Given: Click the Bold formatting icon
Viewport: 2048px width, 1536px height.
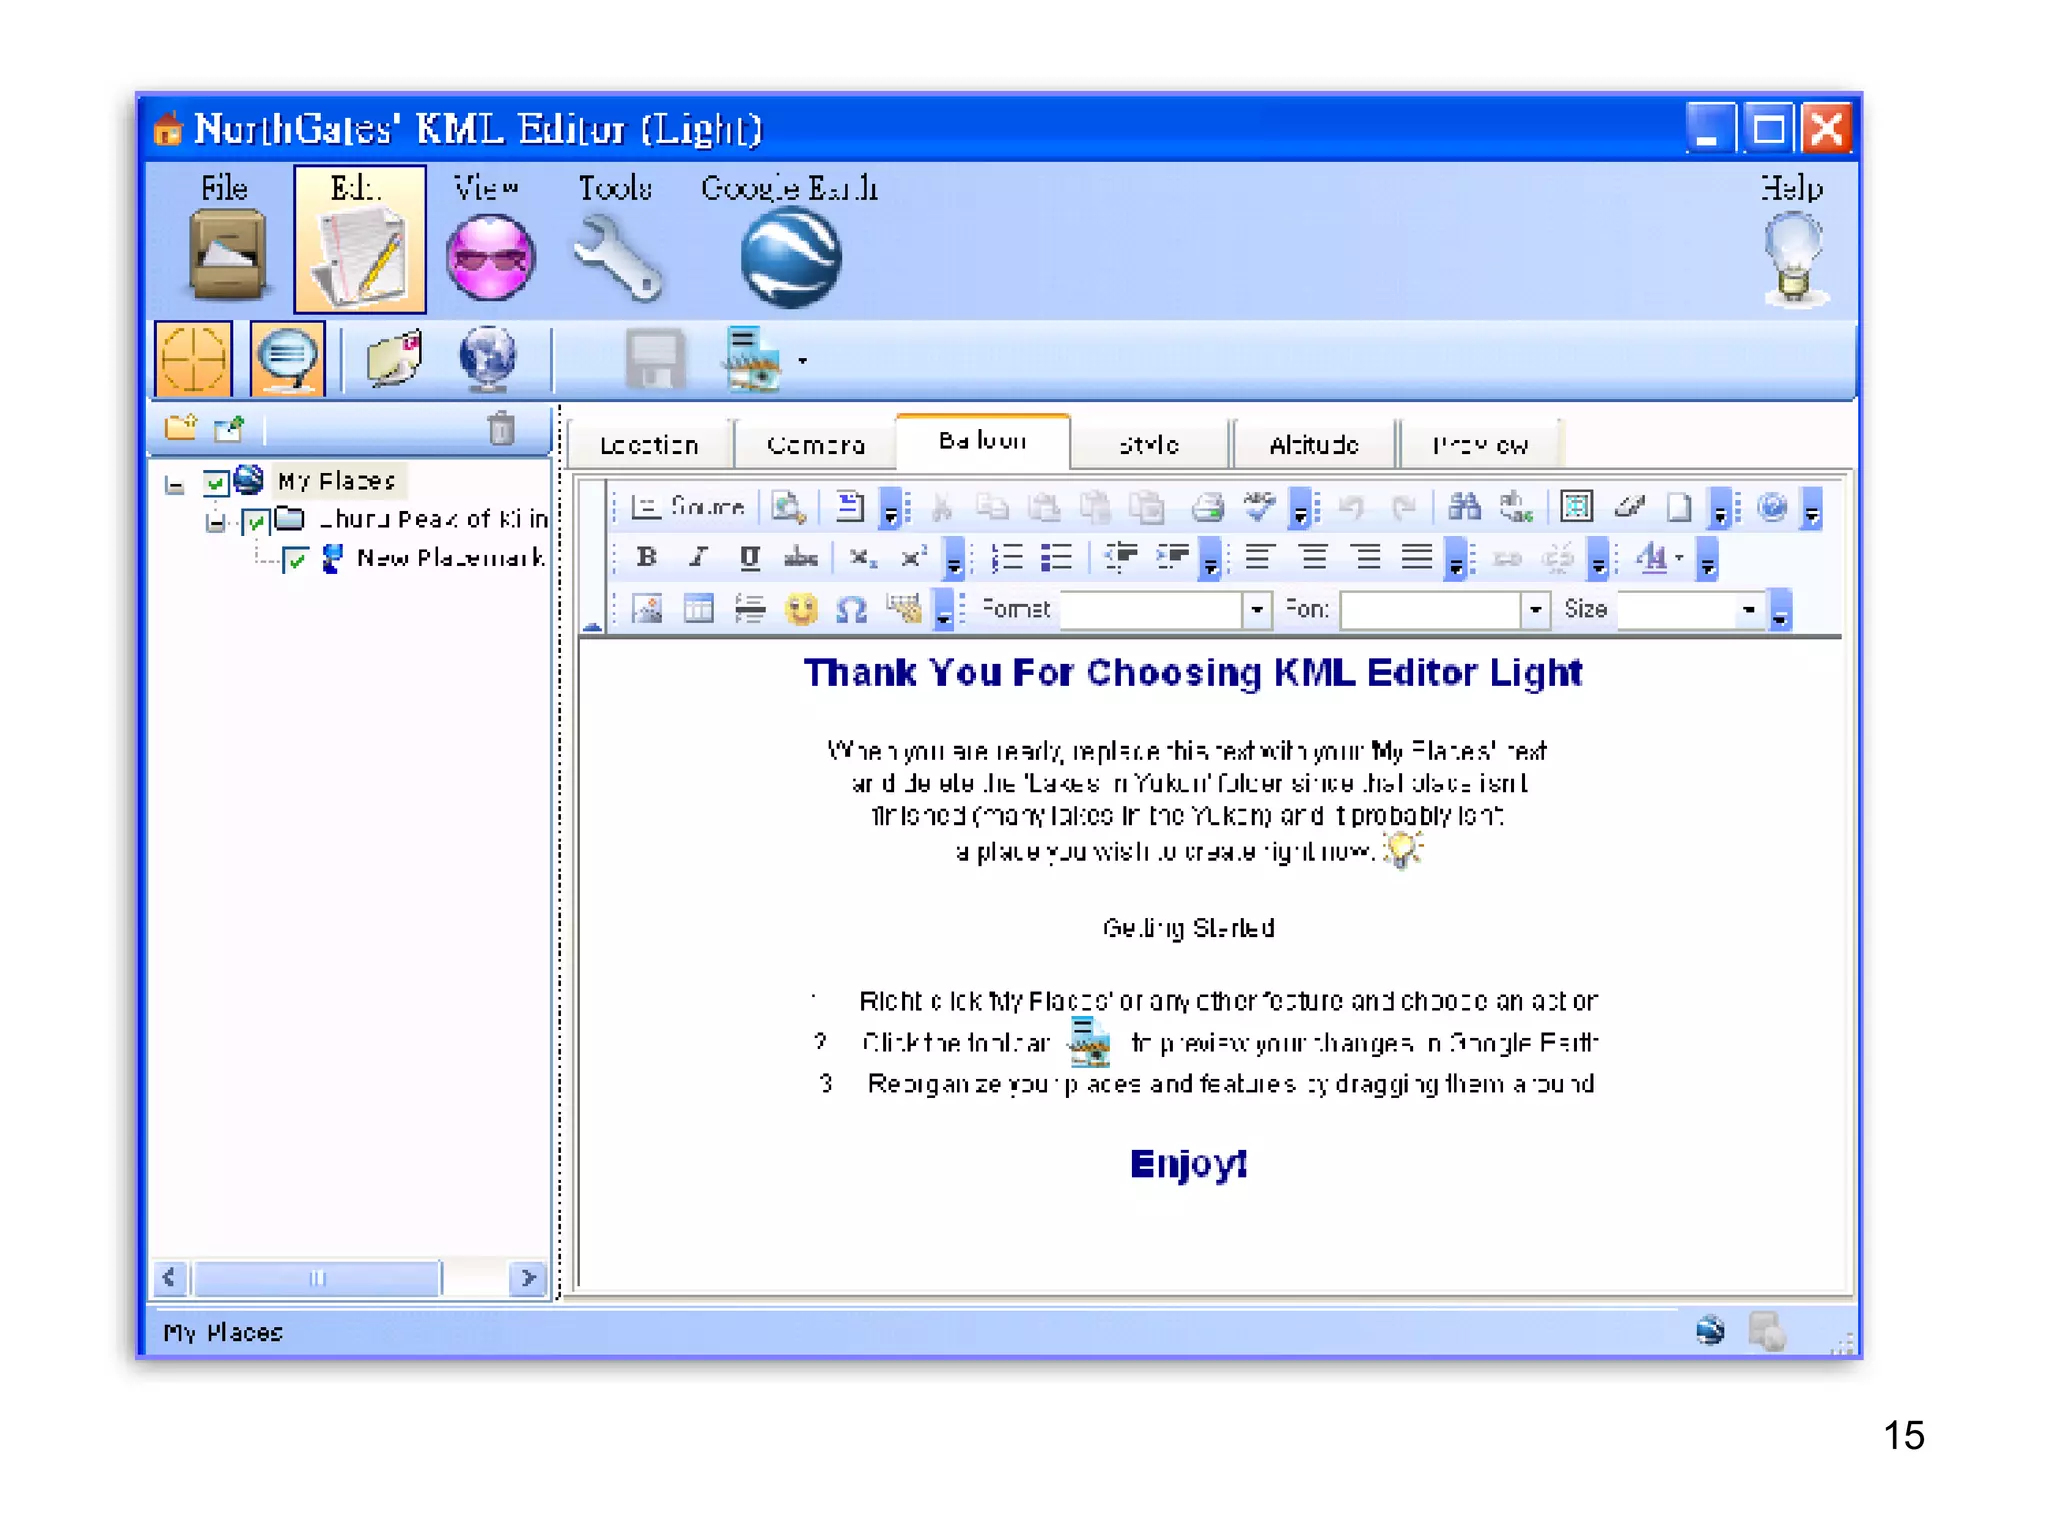Looking at the screenshot, I should [647, 557].
